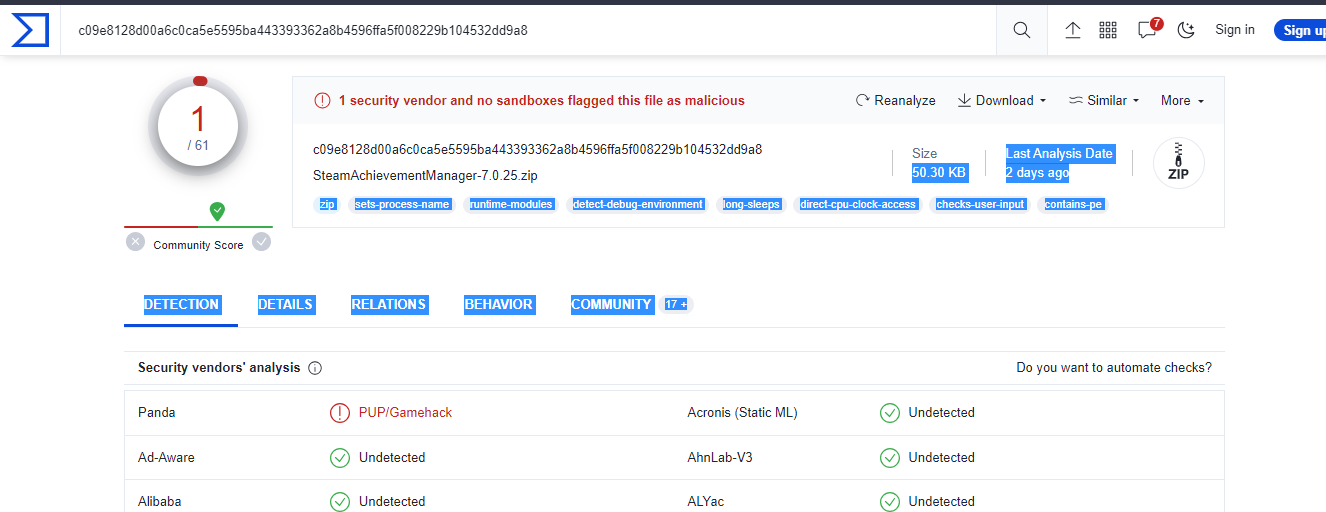The width and height of the screenshot is (1326, 512).
Task: Select the sets-process-name tag
Action: 403,204
